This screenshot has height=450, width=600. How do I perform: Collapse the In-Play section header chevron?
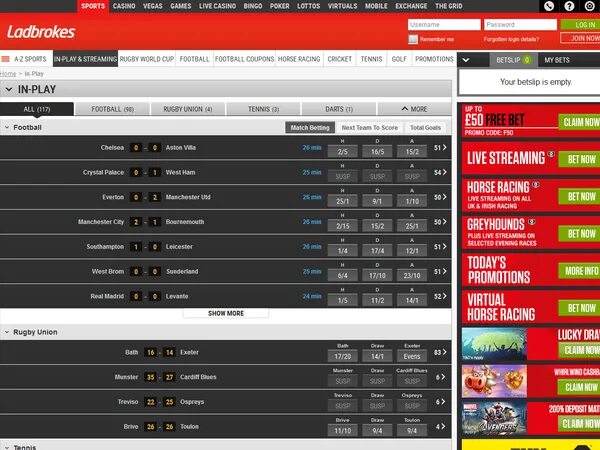(9, 89)
